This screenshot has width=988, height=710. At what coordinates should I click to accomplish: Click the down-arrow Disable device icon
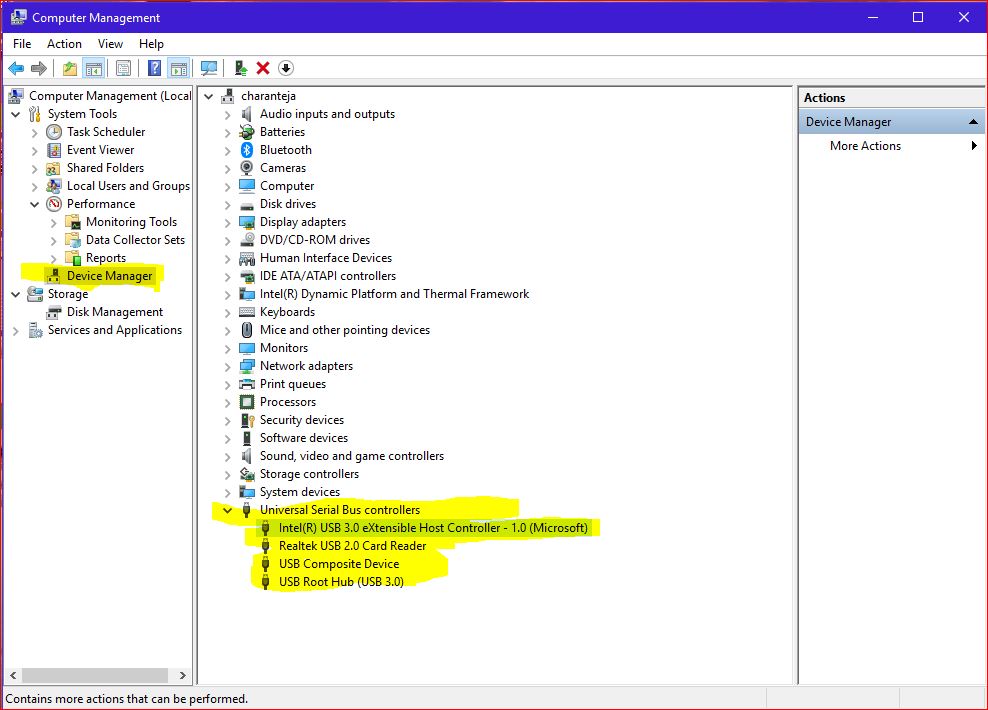click(x=286, y=68)
